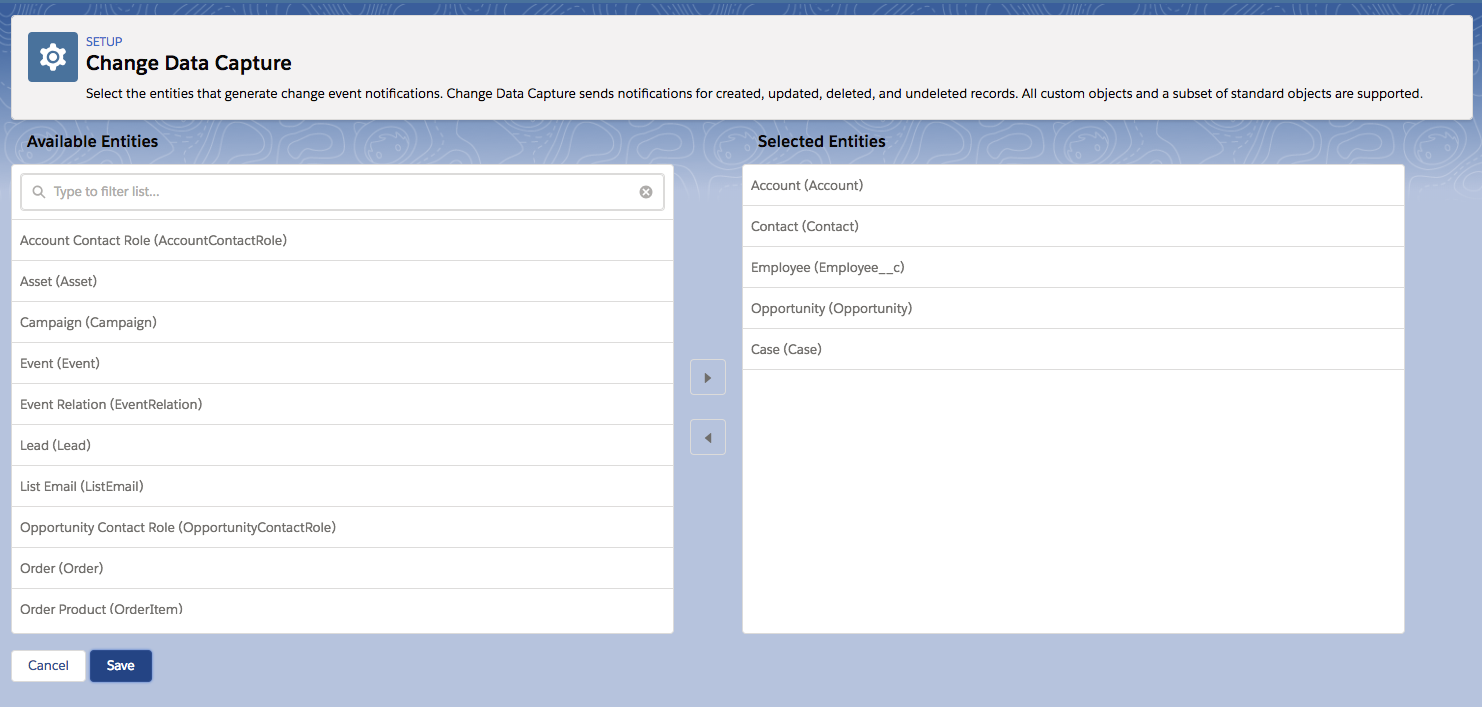
Task: Select Case (Case) in Selected Entities
Action: click(x=786, y=349)
